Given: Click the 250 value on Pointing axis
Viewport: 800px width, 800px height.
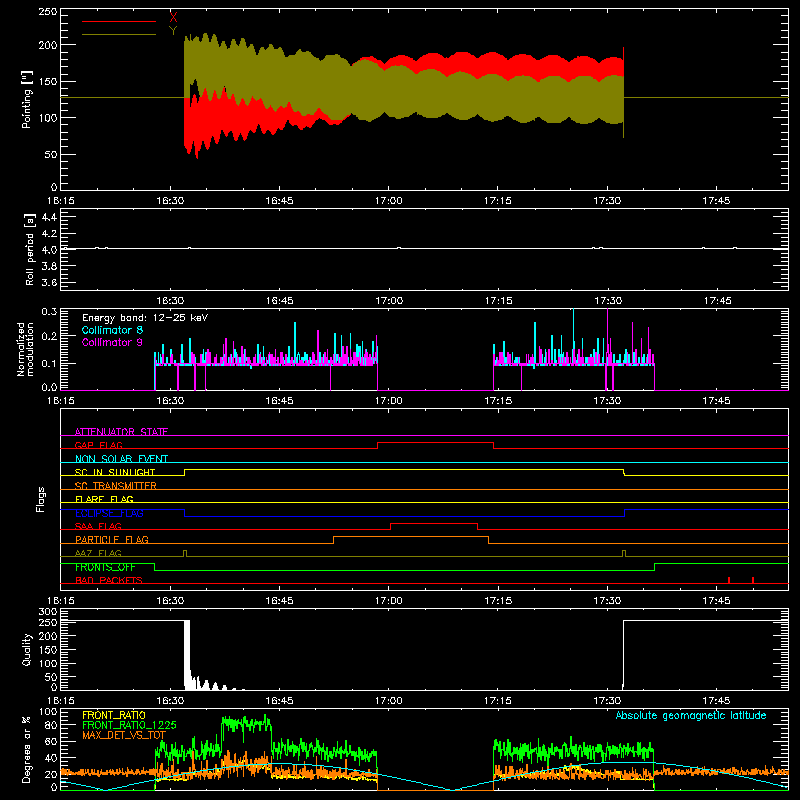Looking at the screenshot, I should (x=48, y=11).
